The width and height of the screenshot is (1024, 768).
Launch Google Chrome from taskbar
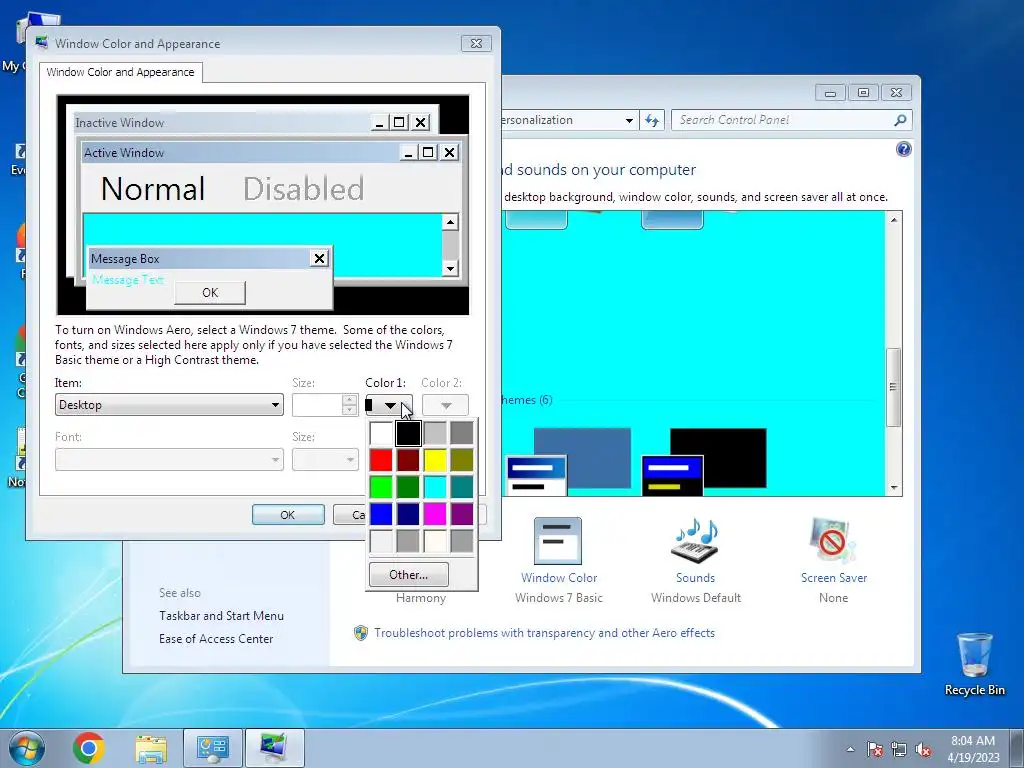pos(89,748)
